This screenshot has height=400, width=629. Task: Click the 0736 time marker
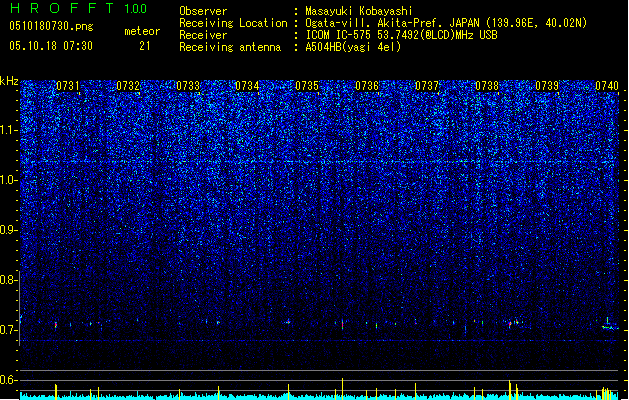[367, 86]
